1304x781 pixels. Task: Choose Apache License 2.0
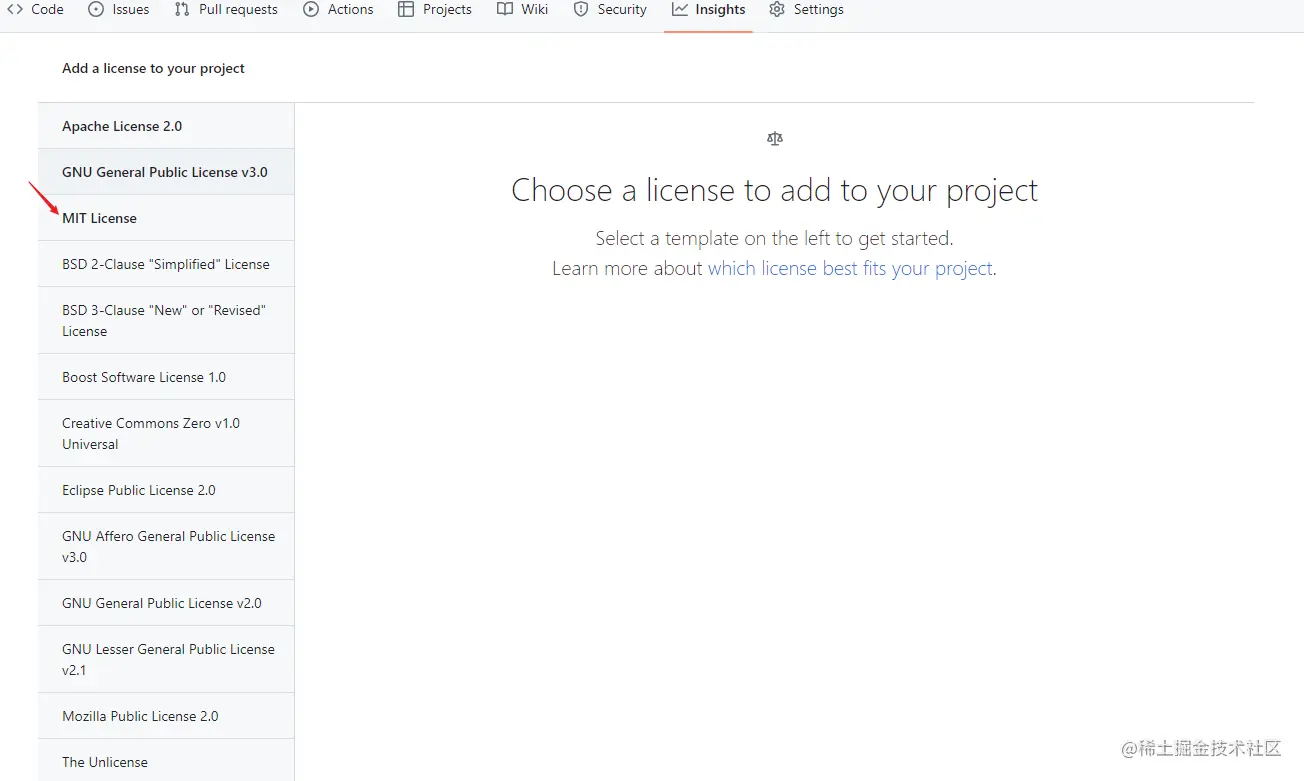tap(122, 126)
